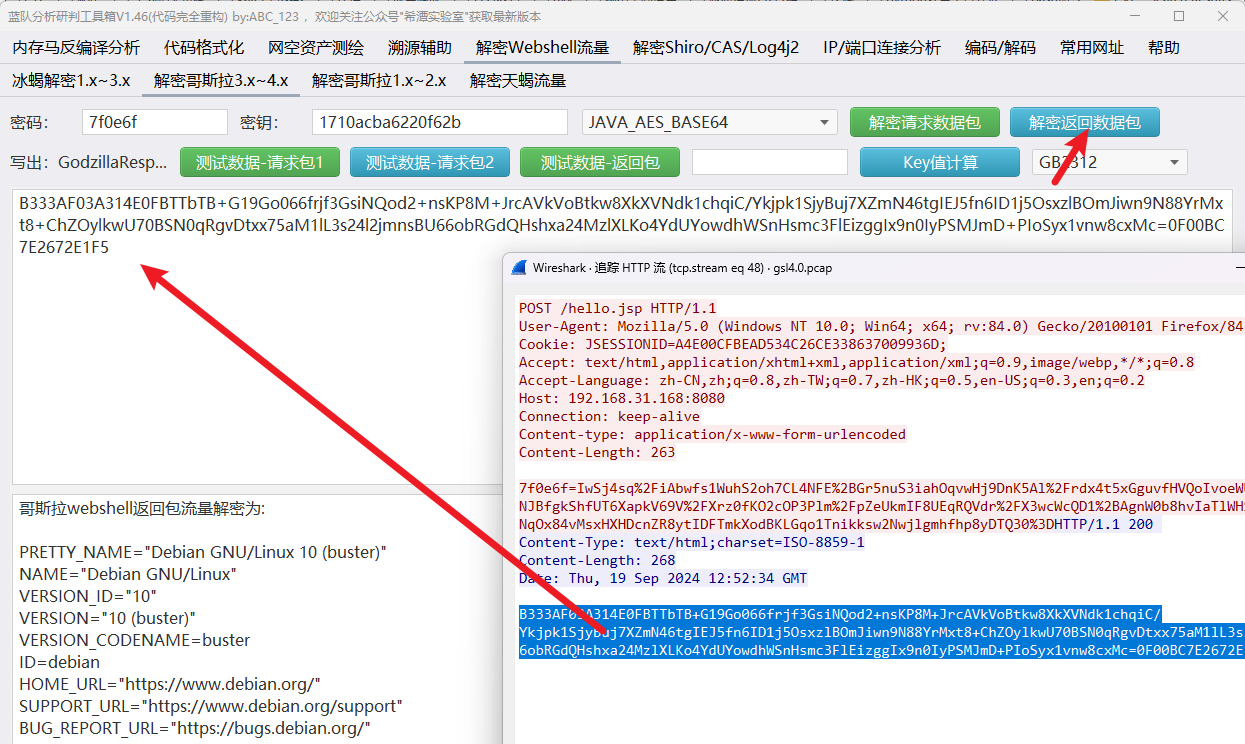Screen dimensions: 1245x744
Task: Click the BUG_REPORT_URL output line
Action: click(x=195, y=728)
